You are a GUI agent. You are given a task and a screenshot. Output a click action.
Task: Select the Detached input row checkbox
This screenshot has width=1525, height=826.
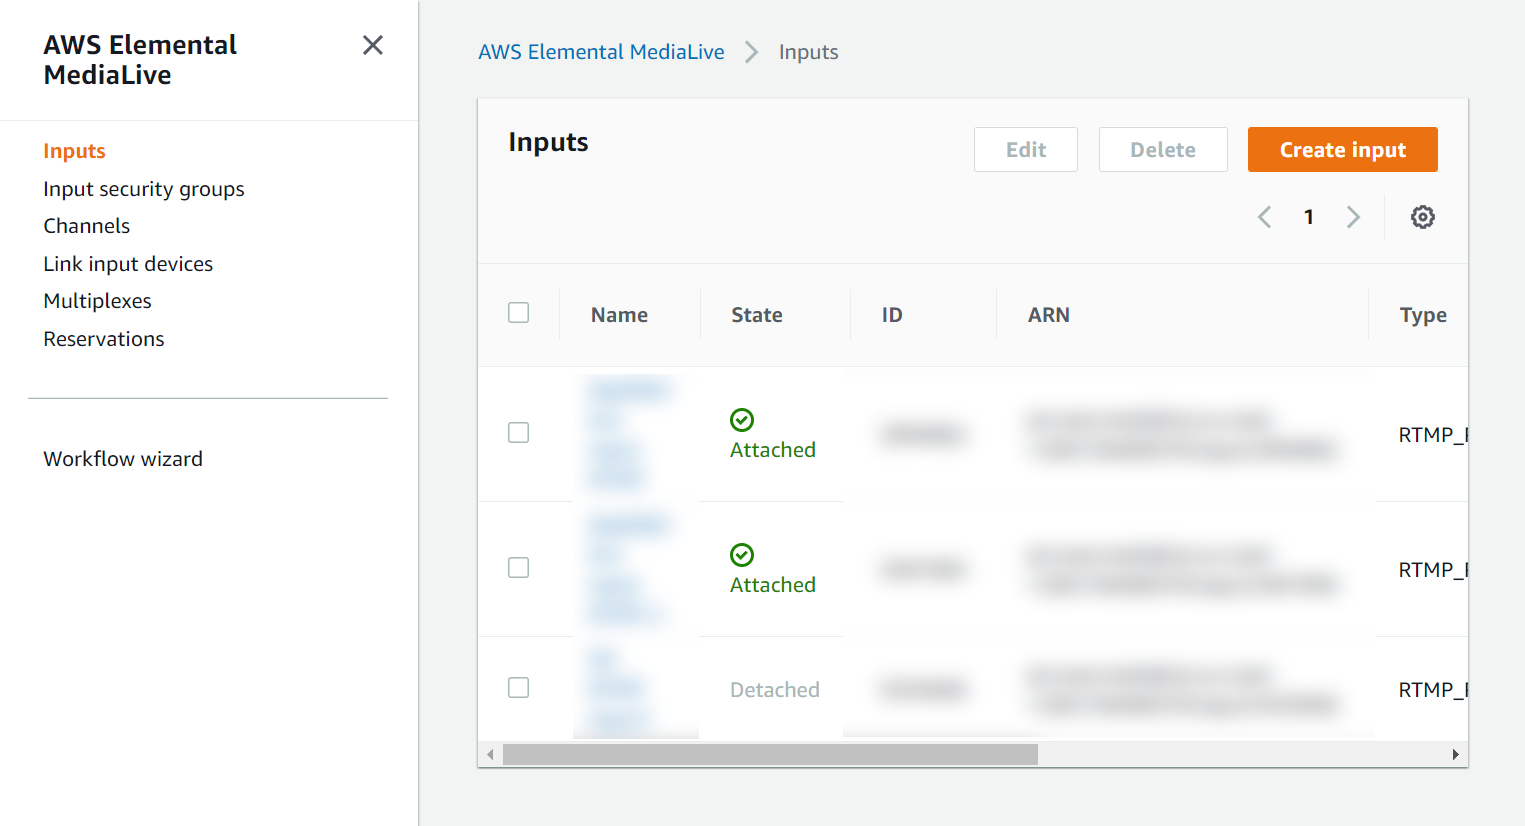[518, 688]
